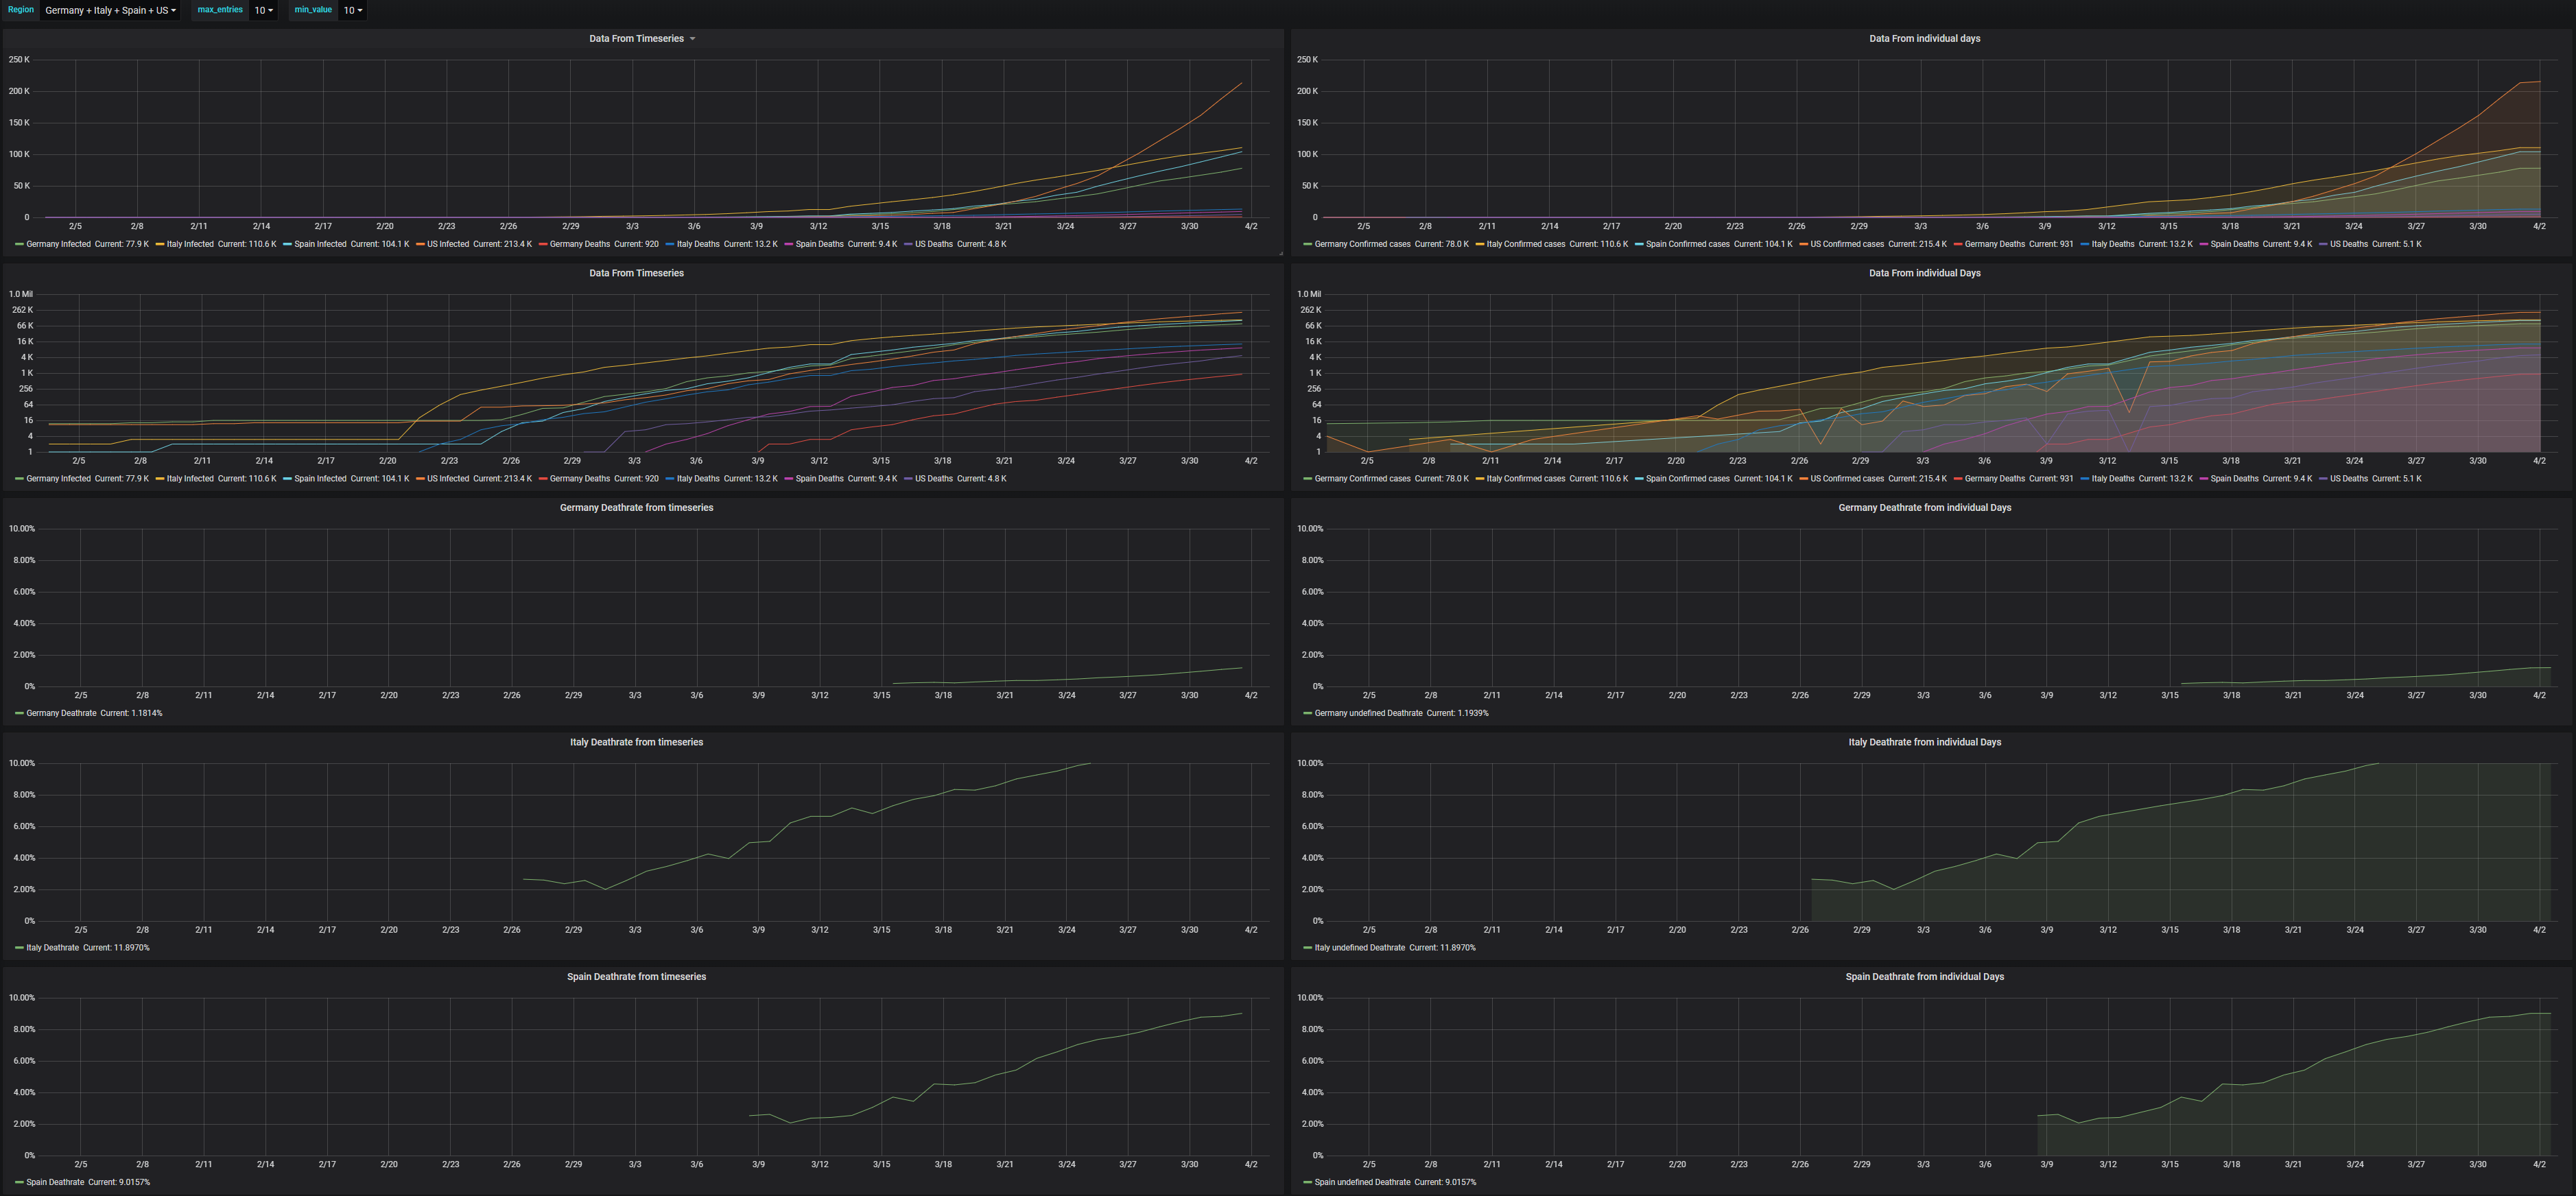
Task: Toggle Spain Confirmed cases in log-scale individual Days legend
Action: (x=1688, y=479)
